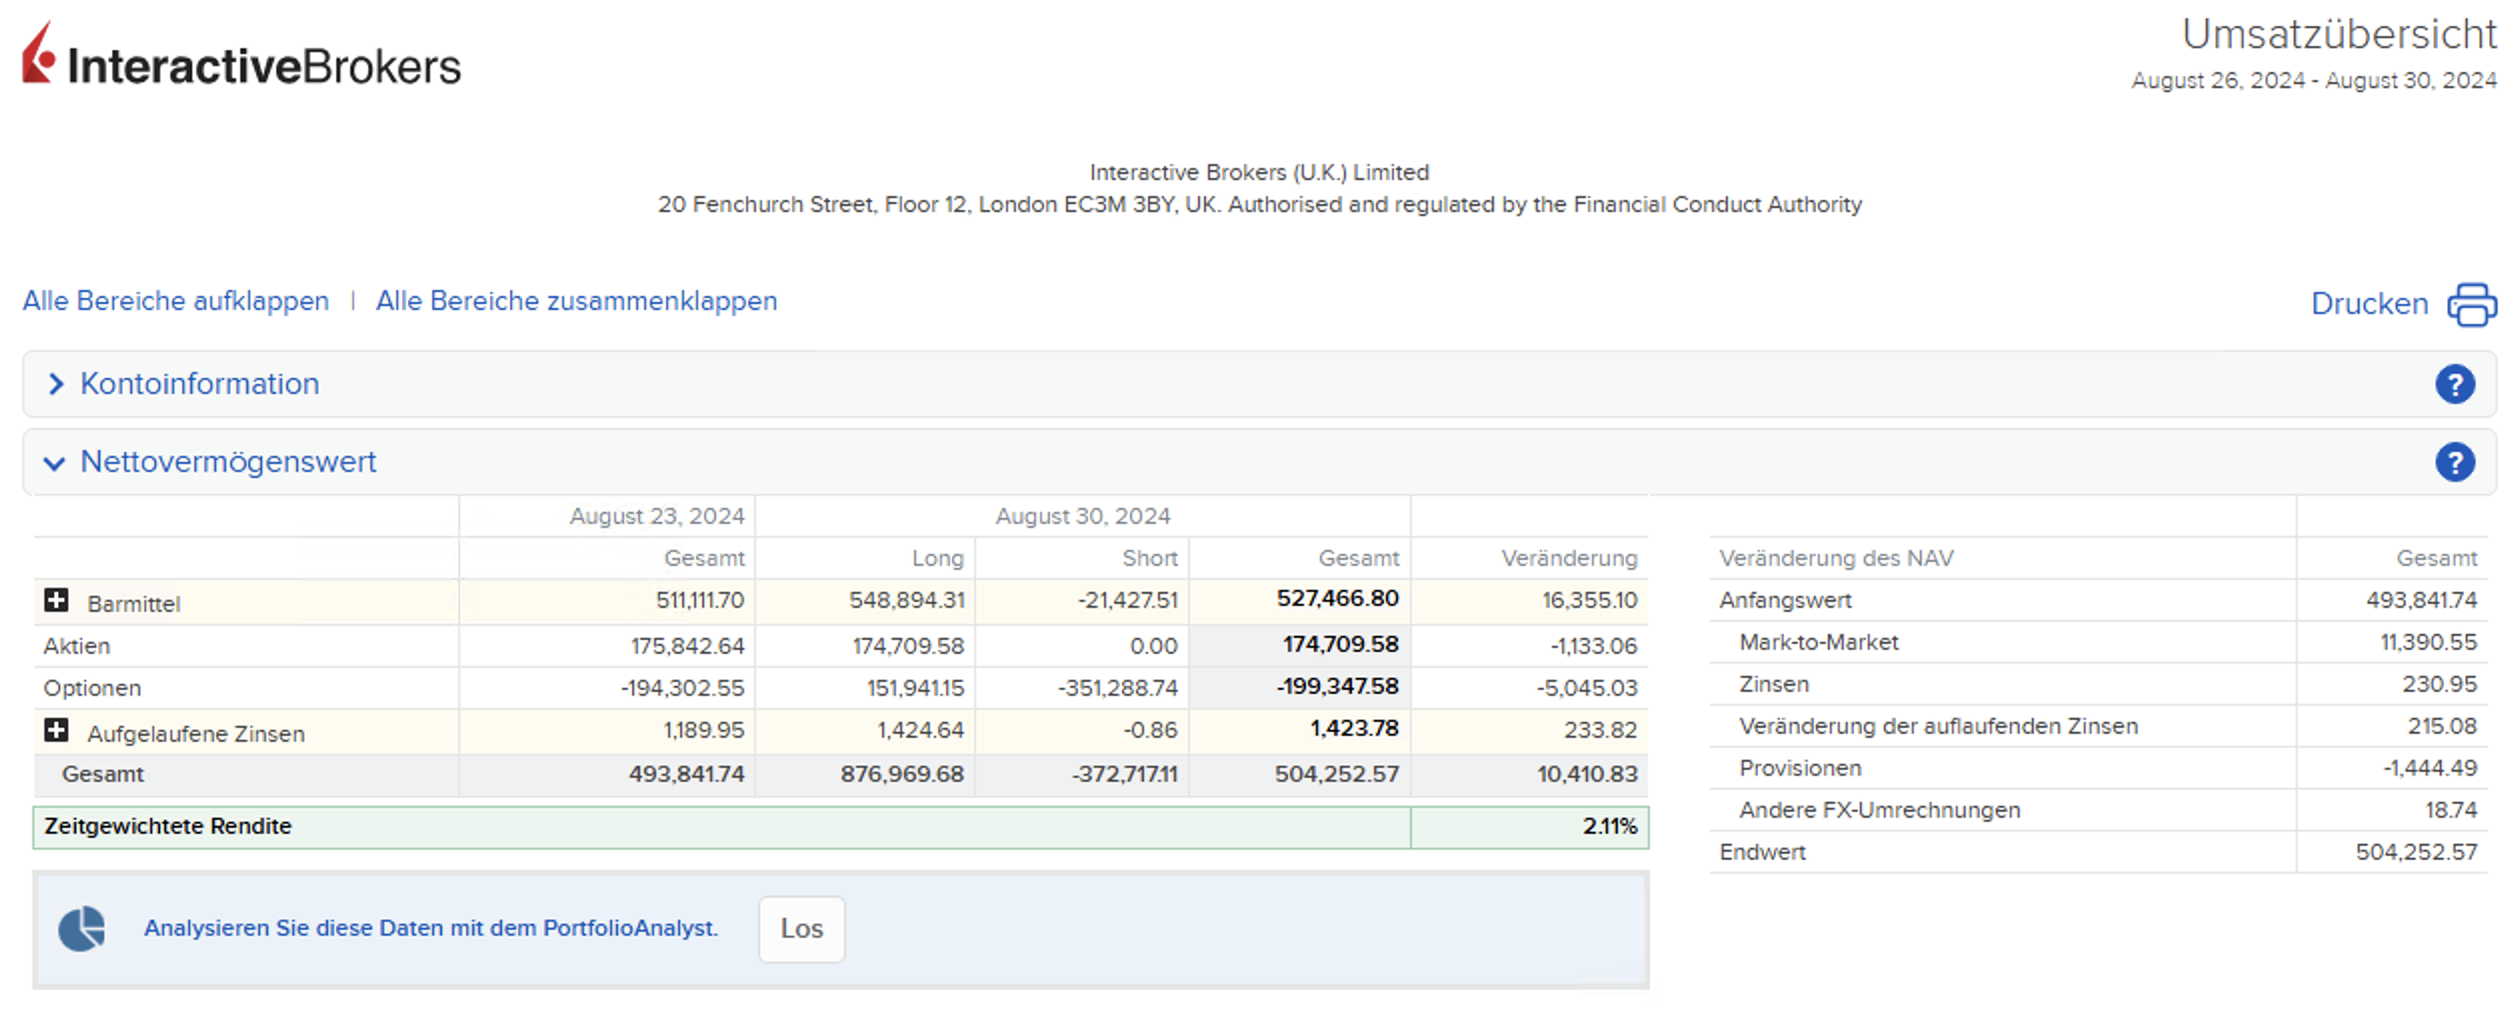Open help for Kontoinformation section
The image size is (2516, 1010).
[x=2454, y=384]
